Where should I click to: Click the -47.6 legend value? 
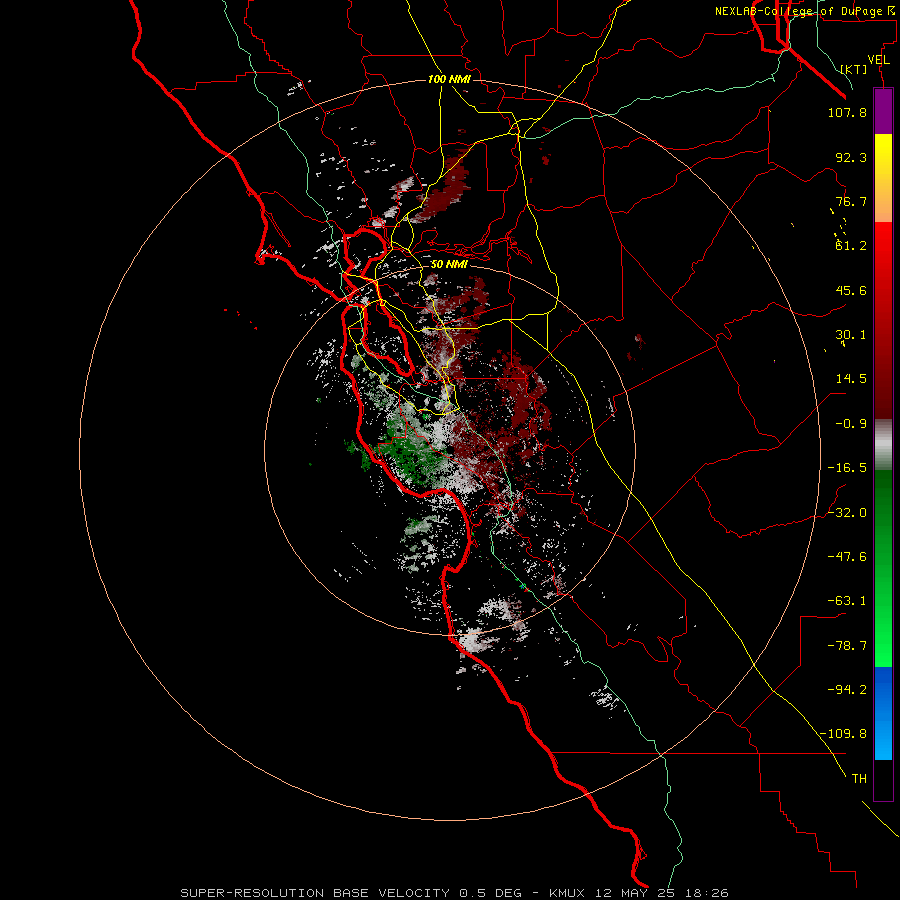(847, 557)
